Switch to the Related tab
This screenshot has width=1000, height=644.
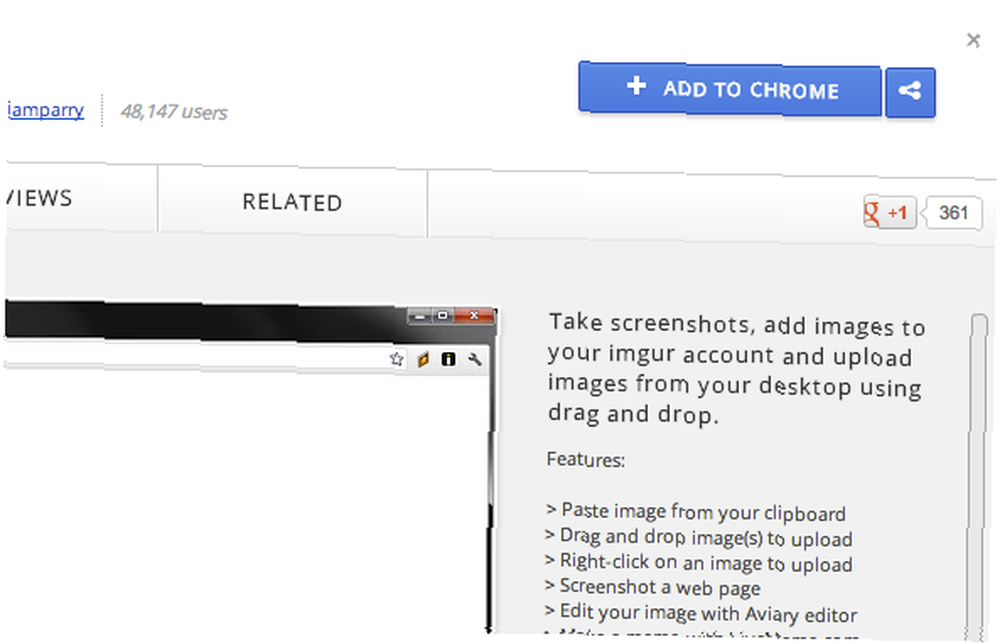pyautogui.click(x=292, y=202)
